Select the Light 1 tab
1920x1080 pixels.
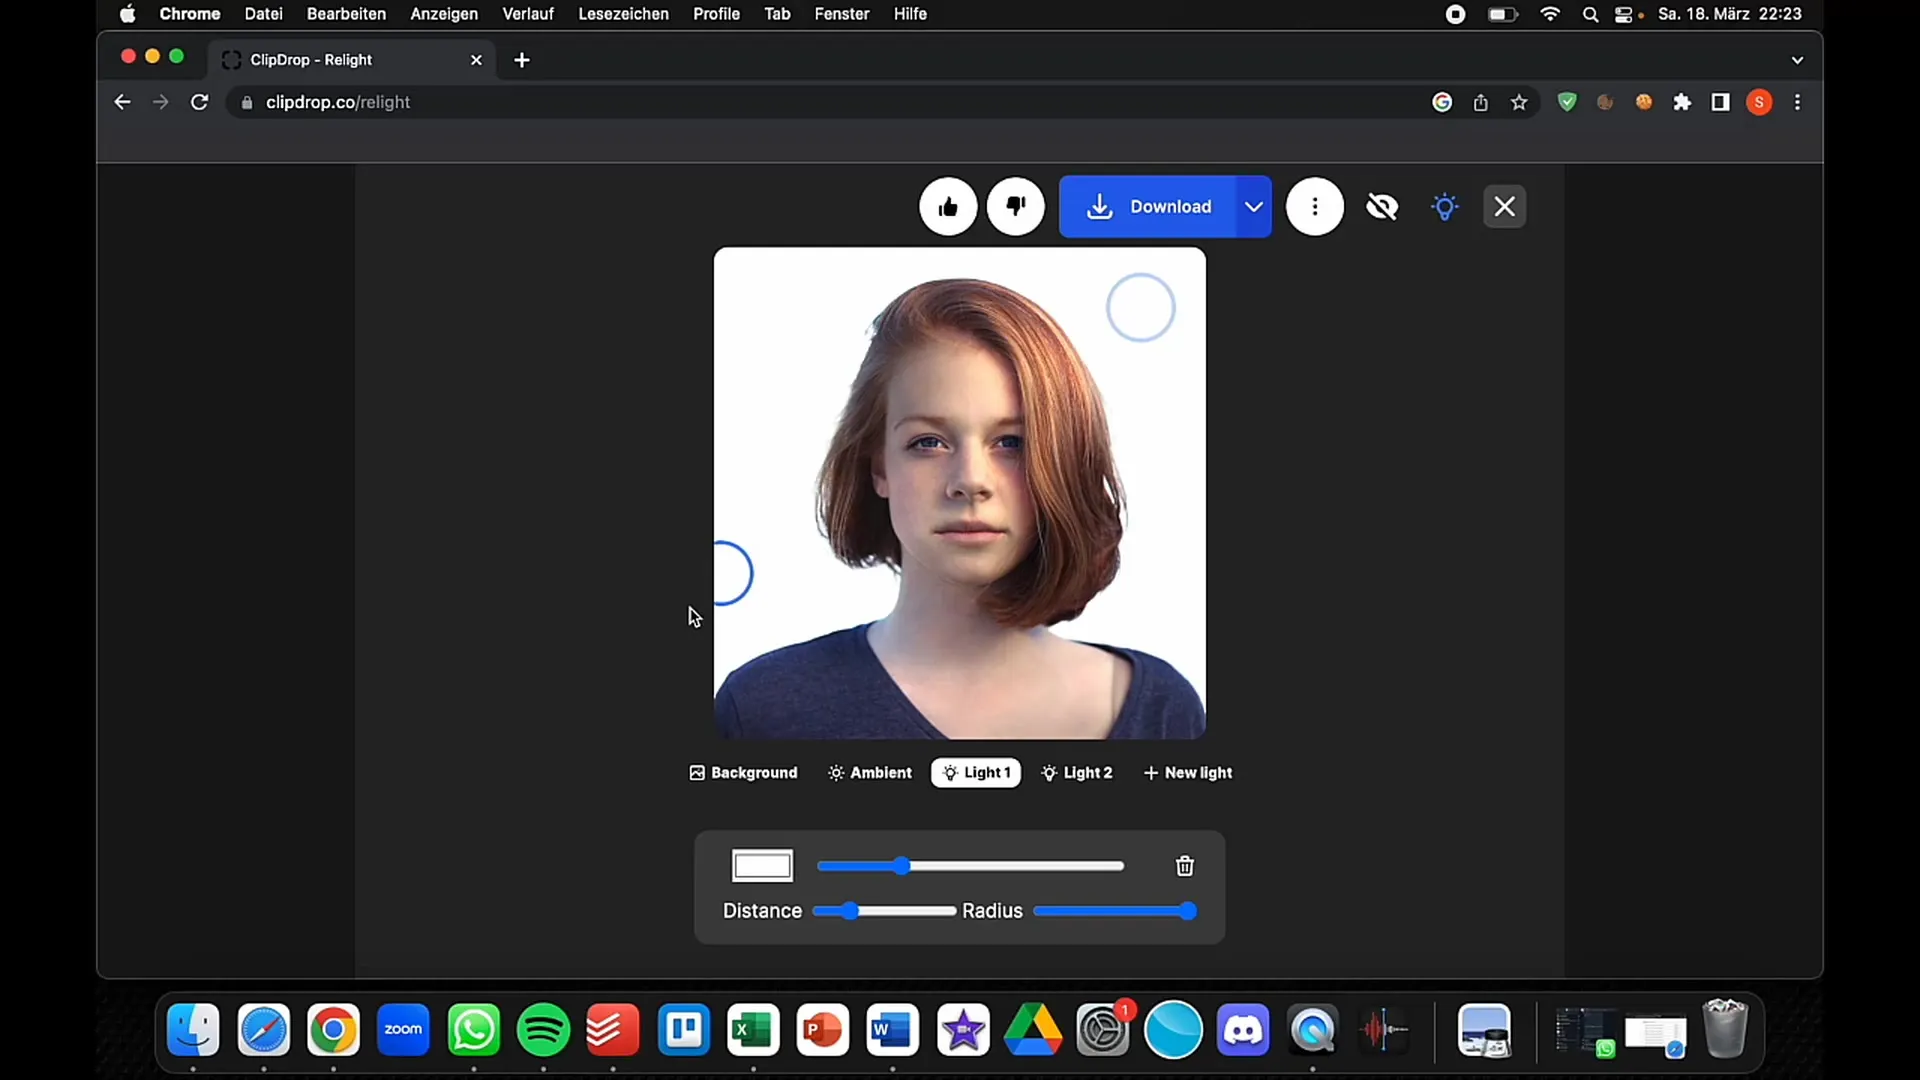(981, 773)
